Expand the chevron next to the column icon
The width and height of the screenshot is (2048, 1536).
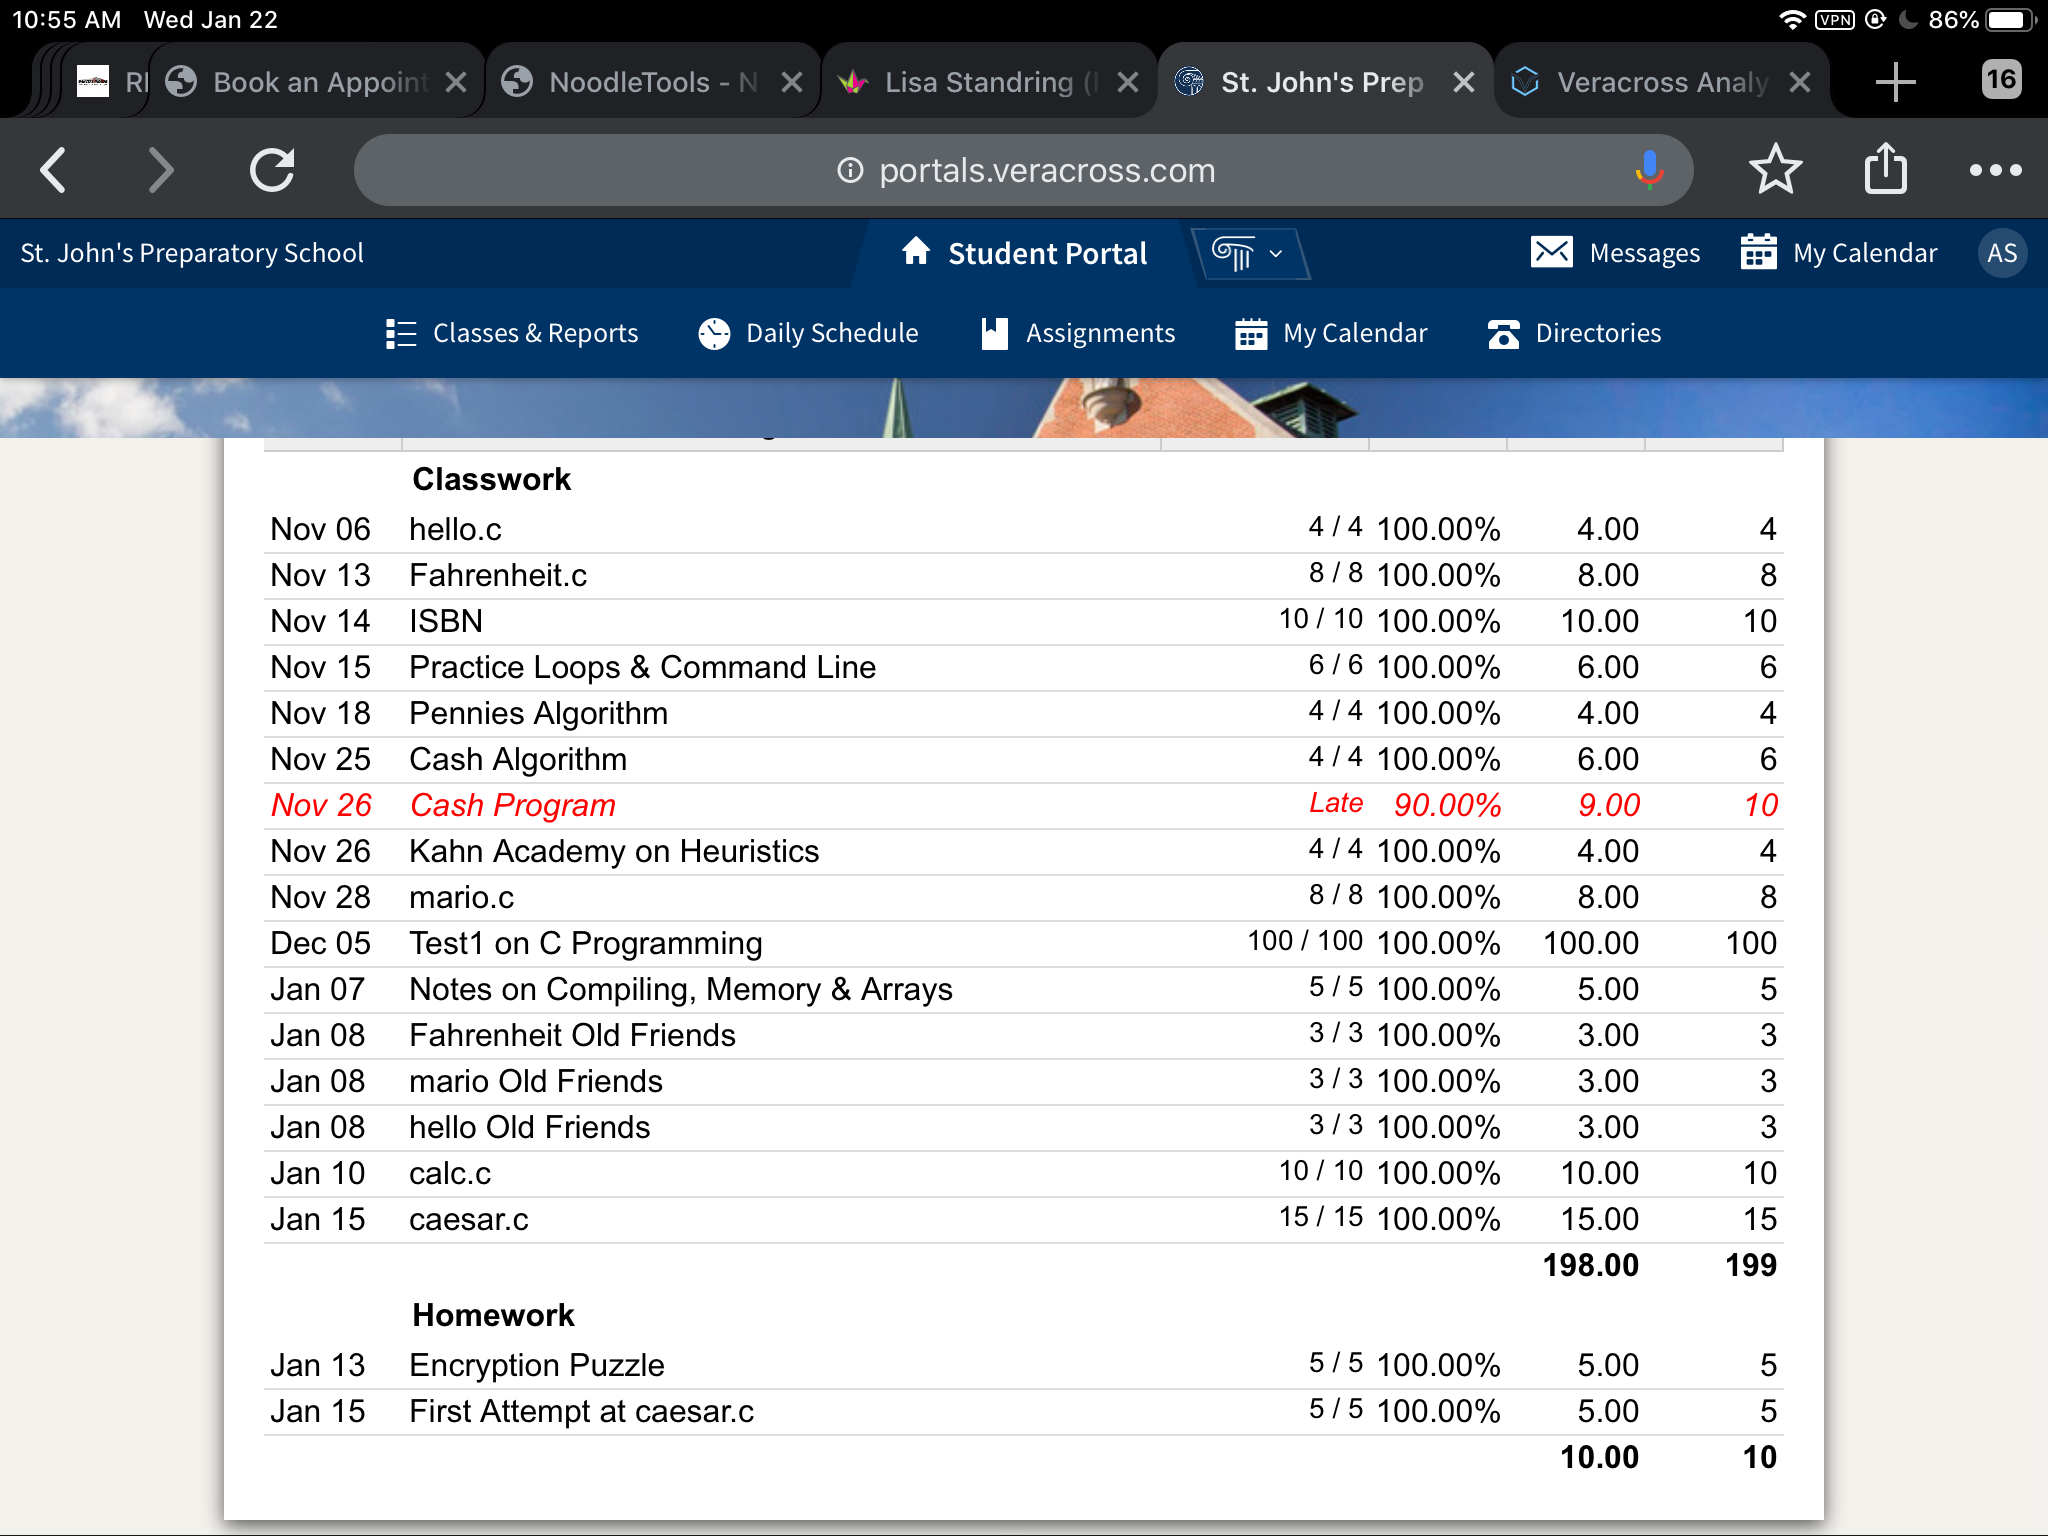coord(1277,253)
